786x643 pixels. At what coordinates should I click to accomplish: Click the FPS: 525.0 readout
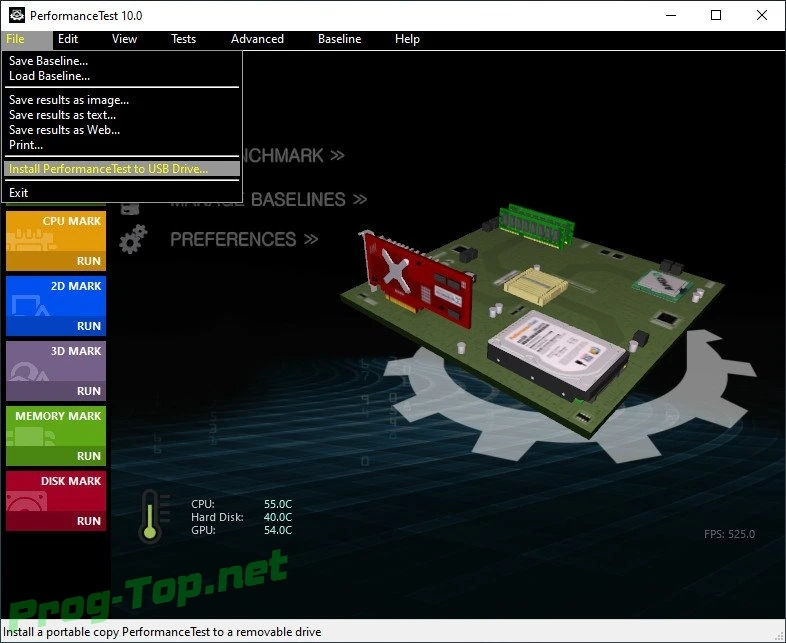[x=729, y=534]
